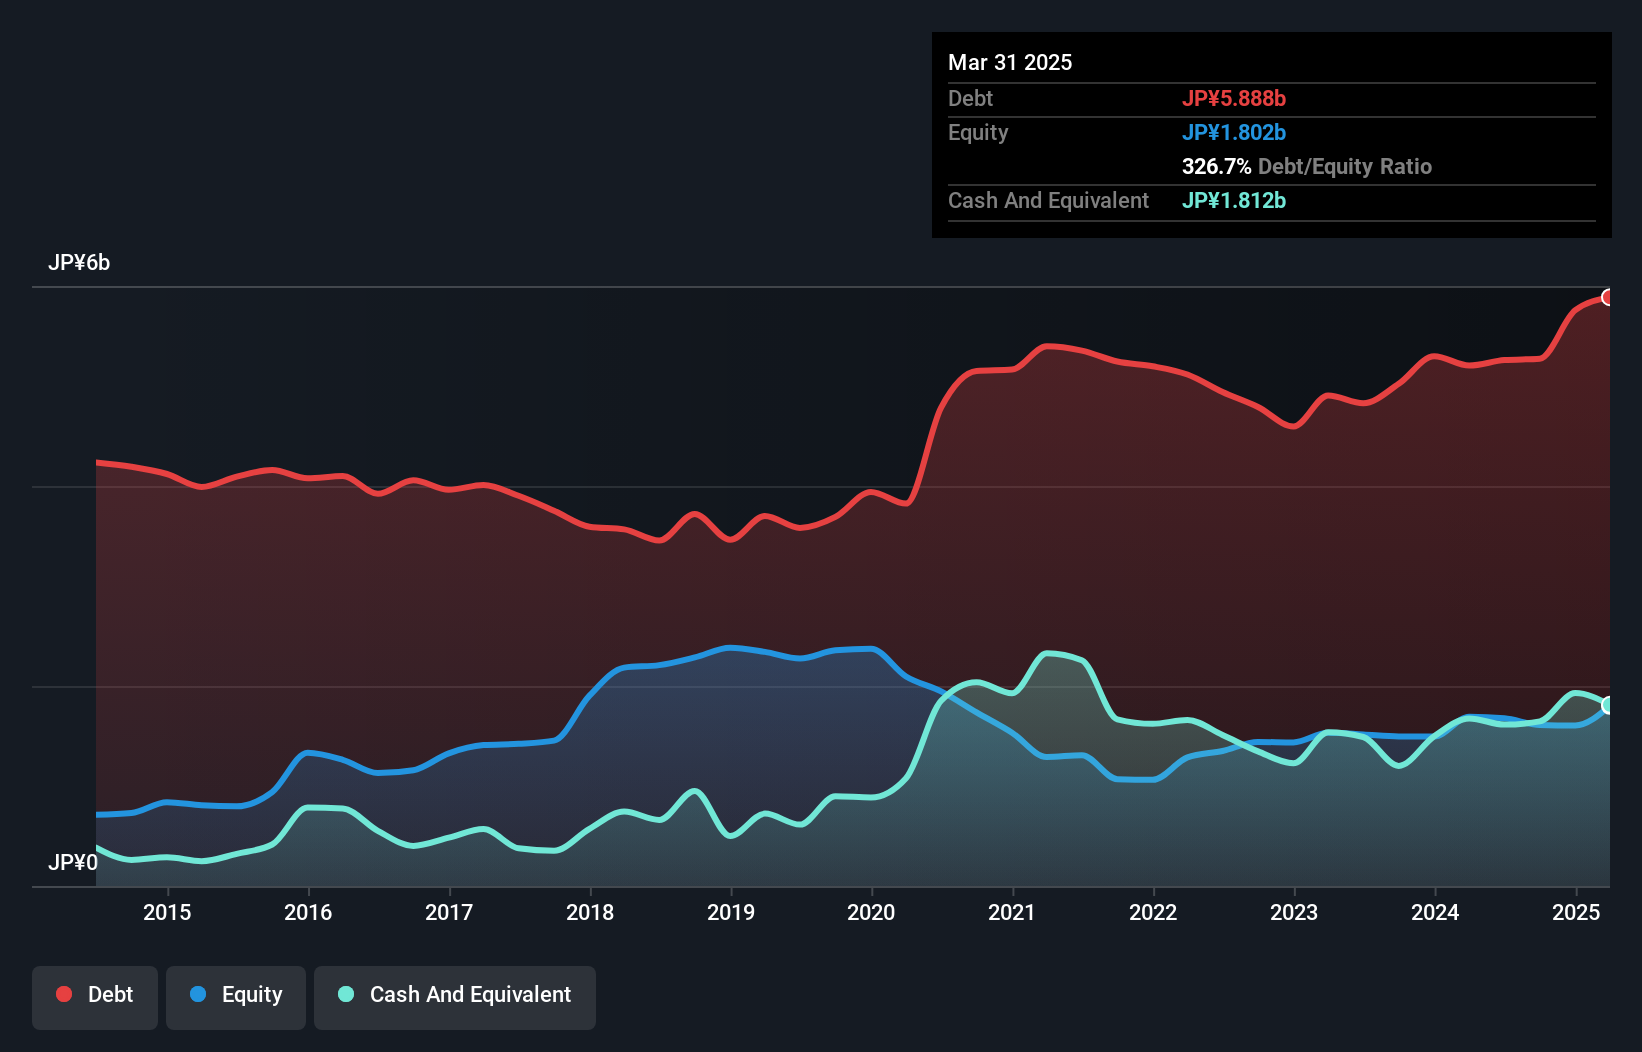Select the 2023 x-axis label
1642x1052 pixels.
tap(1294, 912)
